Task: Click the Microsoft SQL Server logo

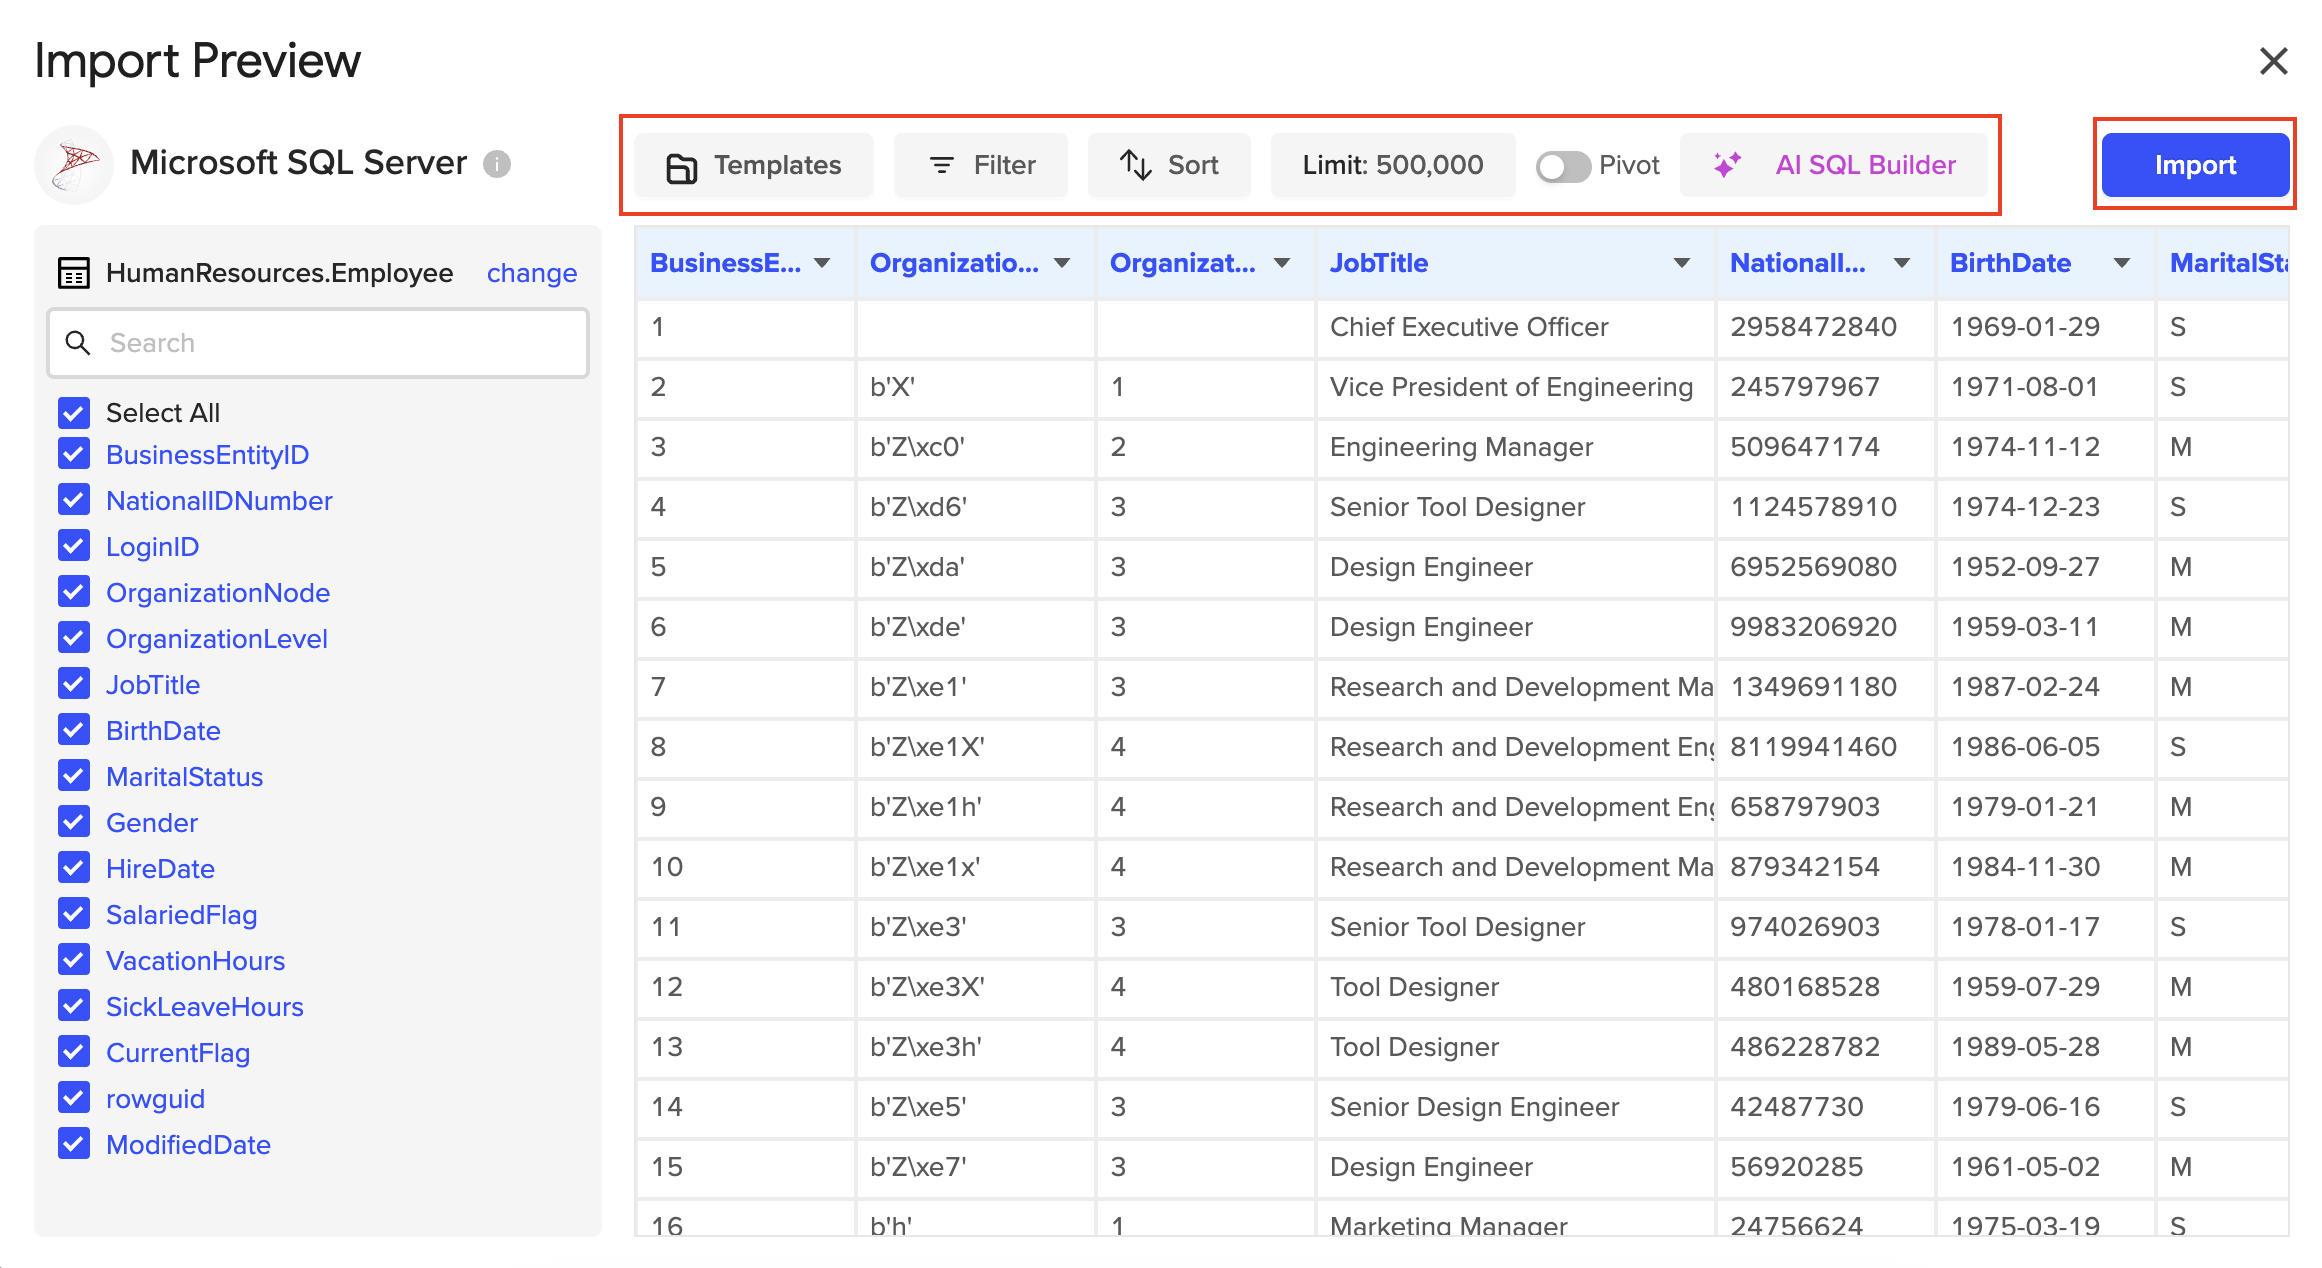Action: (x=74, y=165)
